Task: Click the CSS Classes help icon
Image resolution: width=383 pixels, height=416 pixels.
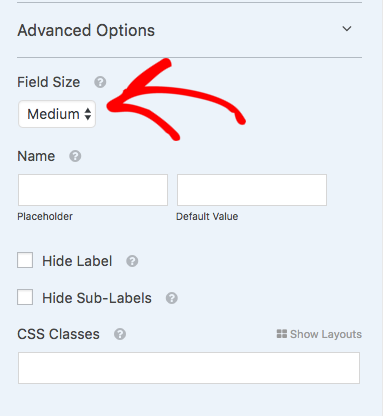Action: click(x=120, y=334)
